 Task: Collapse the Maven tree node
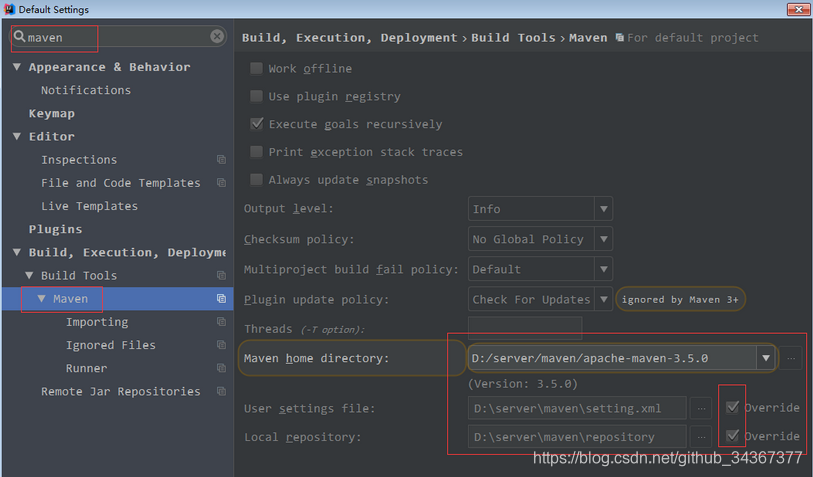coord(42,299)
